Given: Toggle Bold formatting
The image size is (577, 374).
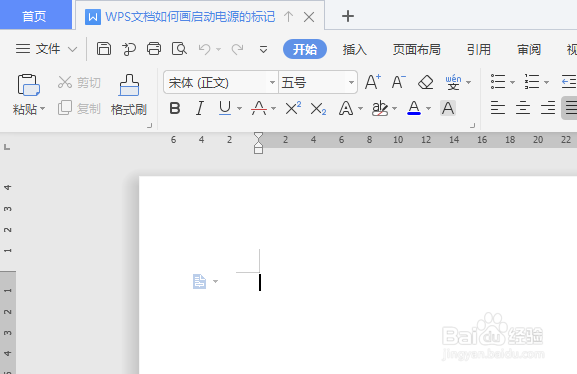Looking at the screenshot, I should (175, 109).
